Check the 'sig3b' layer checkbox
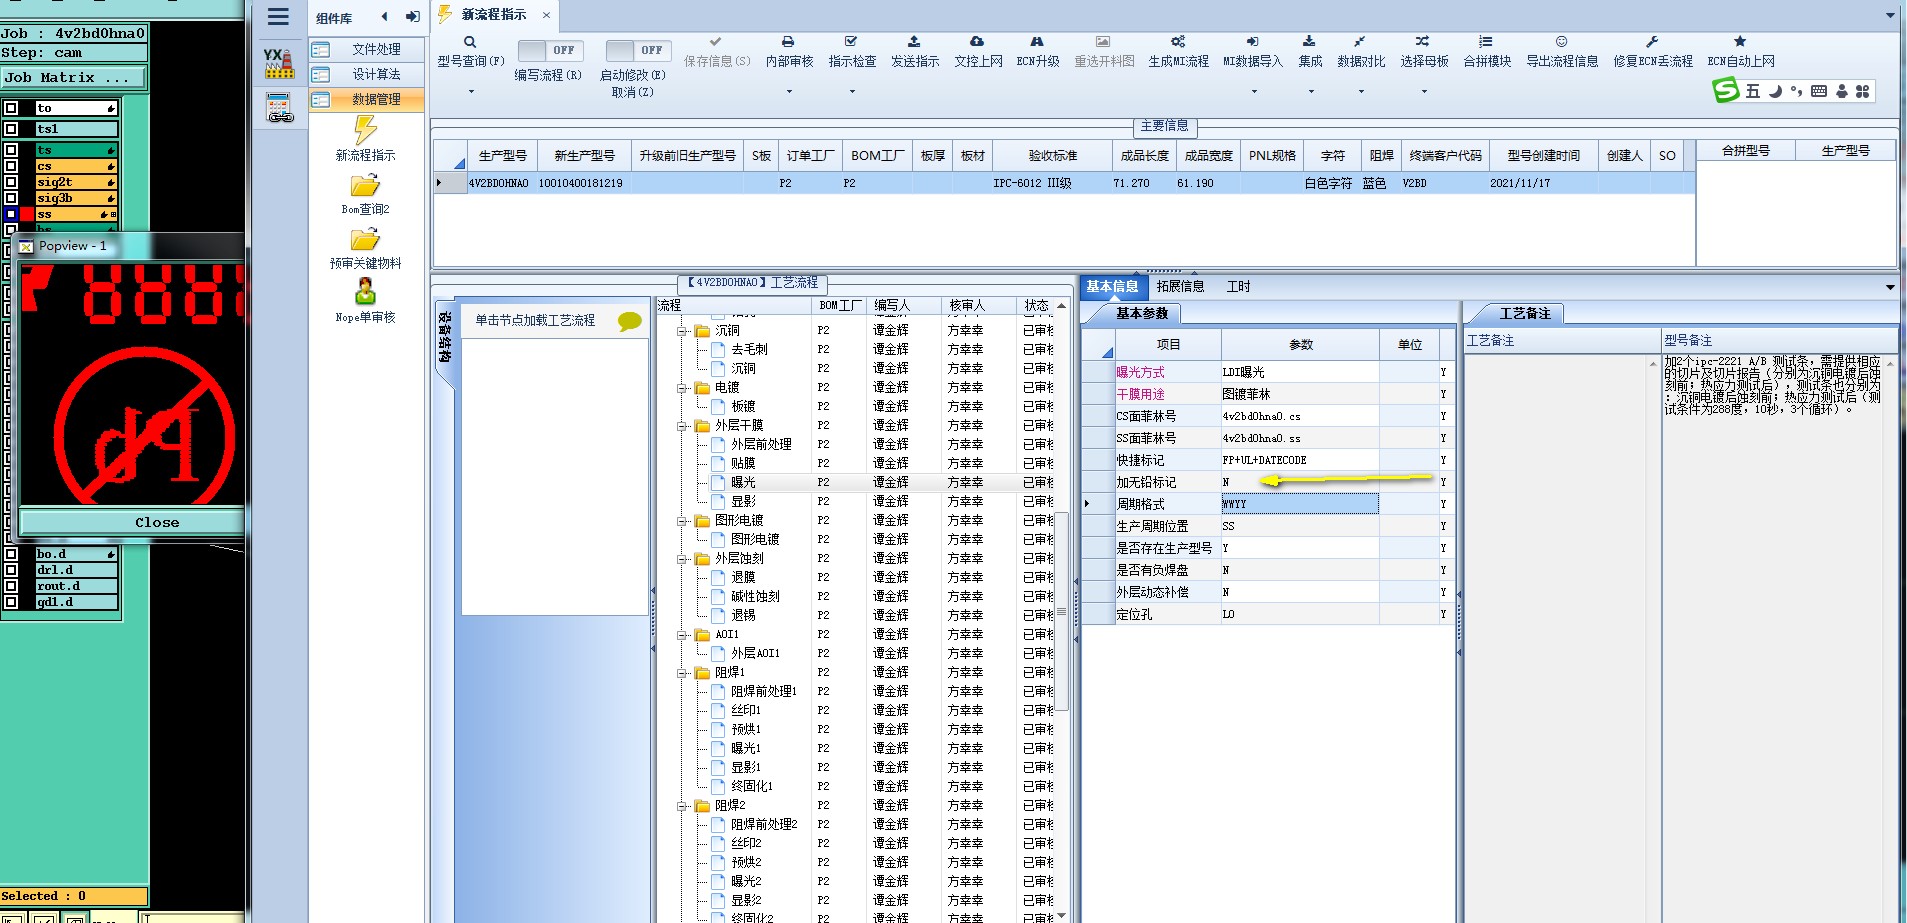This screenshot has height=923, width=1907. click(11, 198)
